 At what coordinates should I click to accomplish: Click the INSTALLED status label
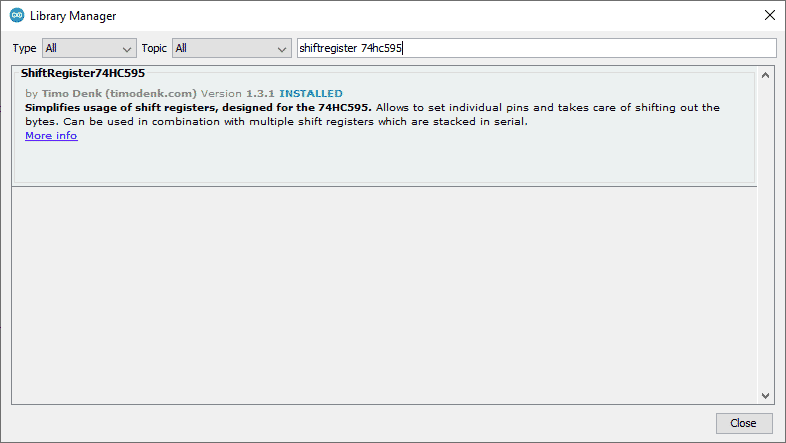tap(311, 94)
